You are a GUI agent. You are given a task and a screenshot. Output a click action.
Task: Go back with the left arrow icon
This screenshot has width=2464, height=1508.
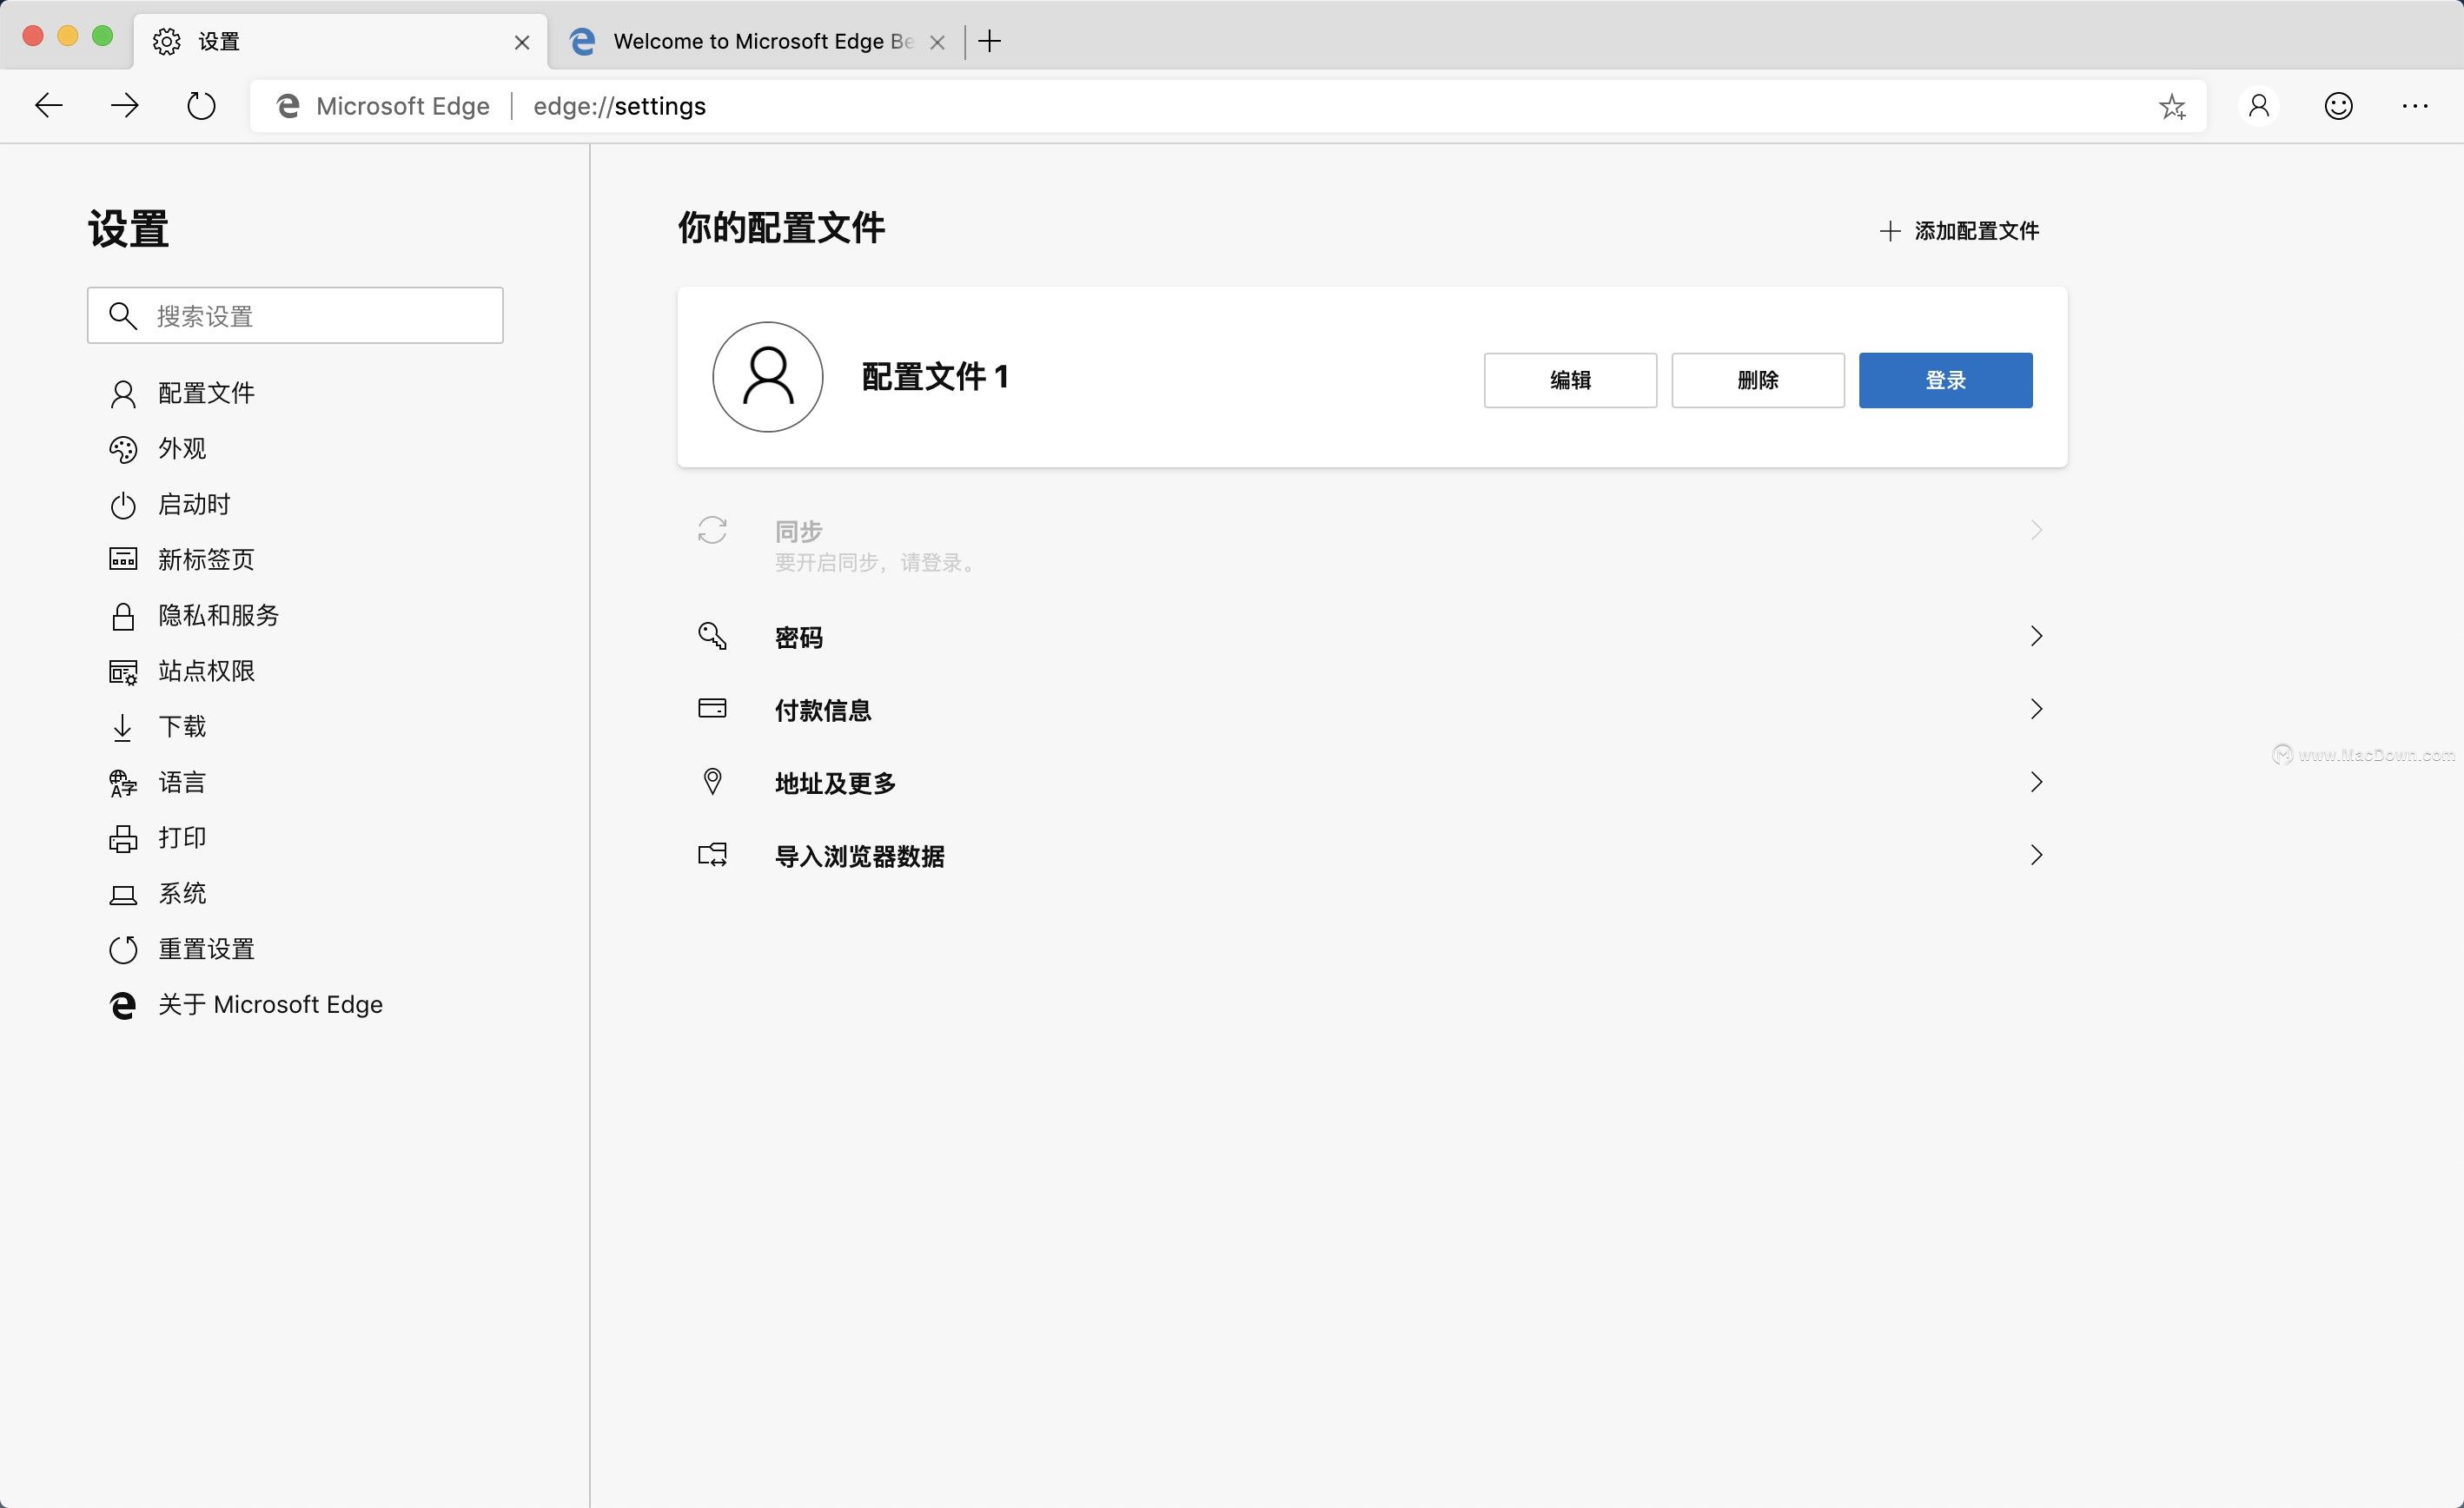(48, 106)
